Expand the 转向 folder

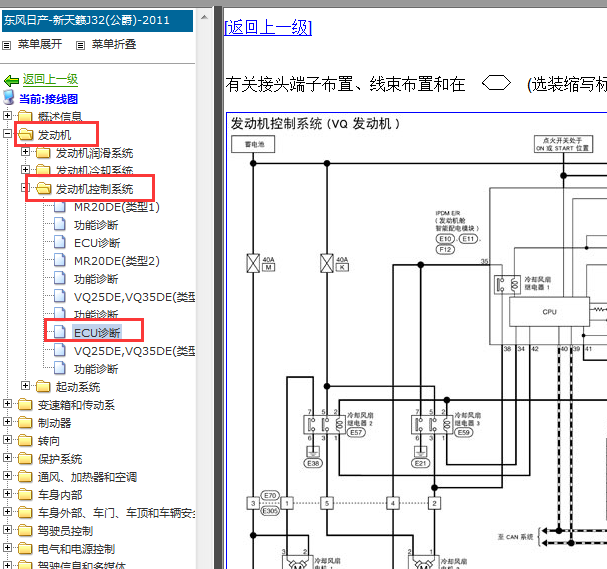pos(7,439)
